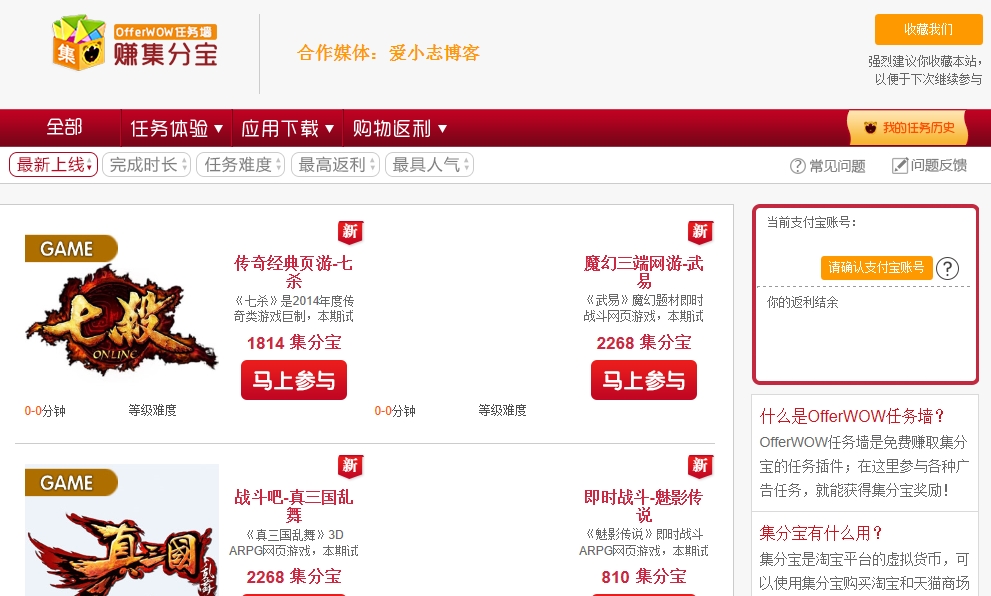Click 集分宝有什么用？ heading
991x596 pixels.
pyautogui.click(x=822, y=533)
